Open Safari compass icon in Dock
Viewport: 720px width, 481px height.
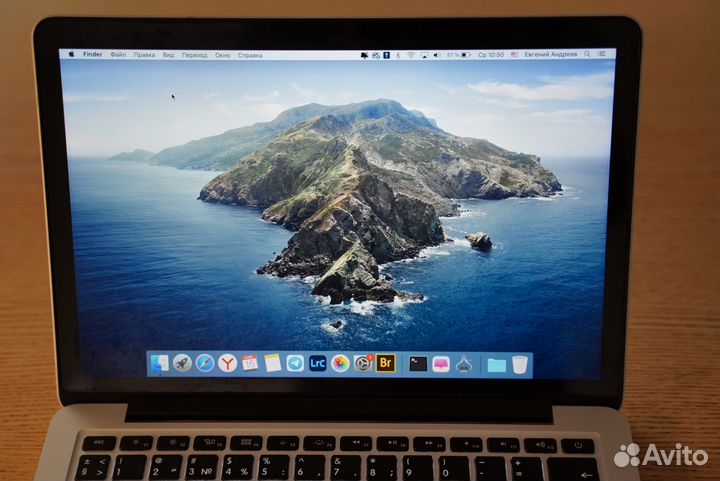pyautogui.click(x=205, y=364)
